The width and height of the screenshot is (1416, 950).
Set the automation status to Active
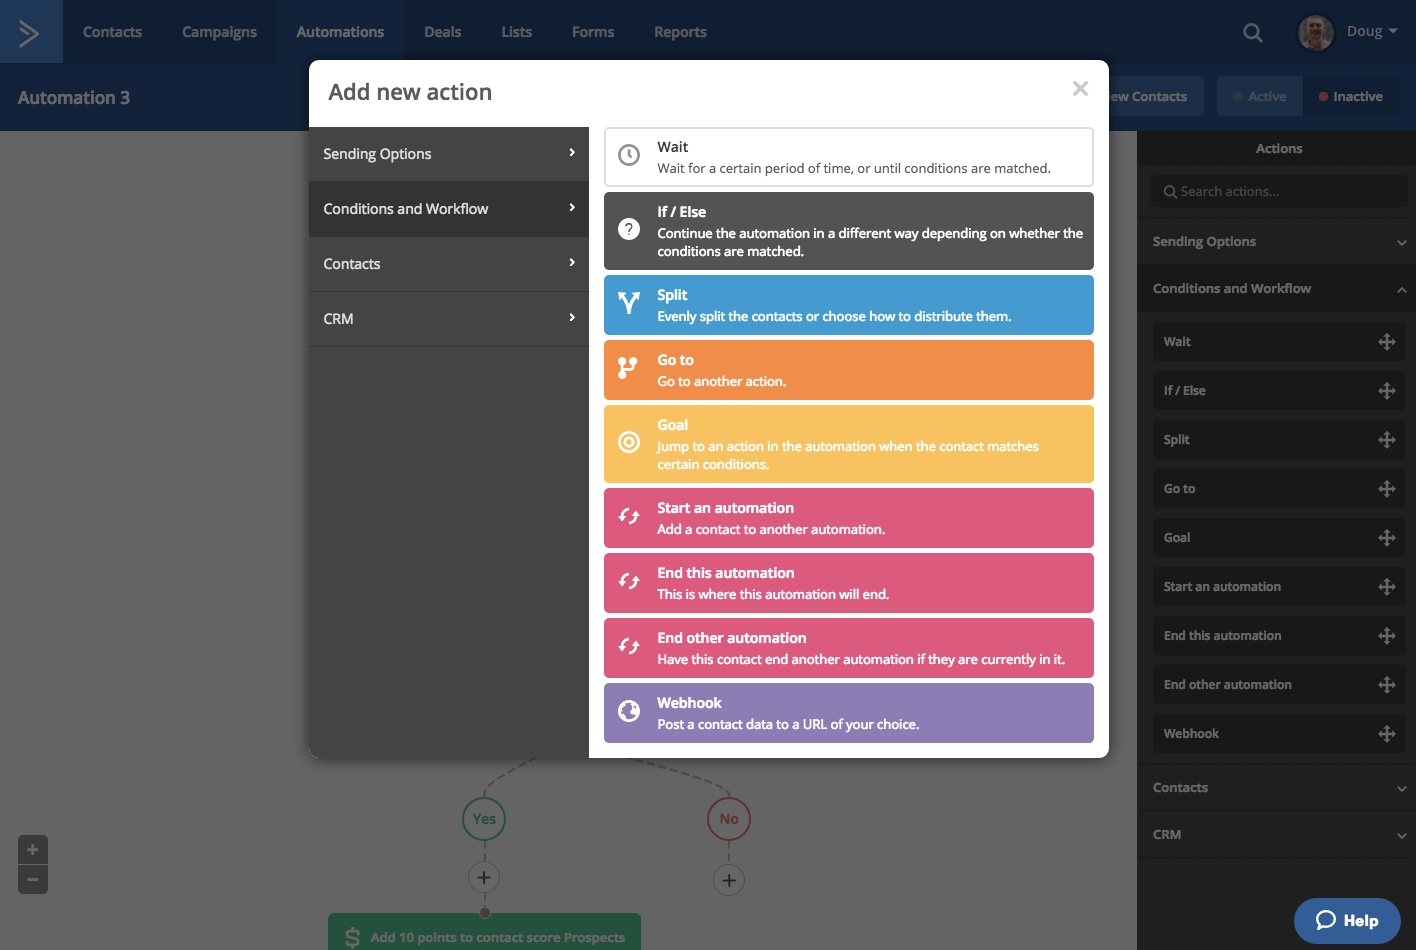[x=1260, y=97]
